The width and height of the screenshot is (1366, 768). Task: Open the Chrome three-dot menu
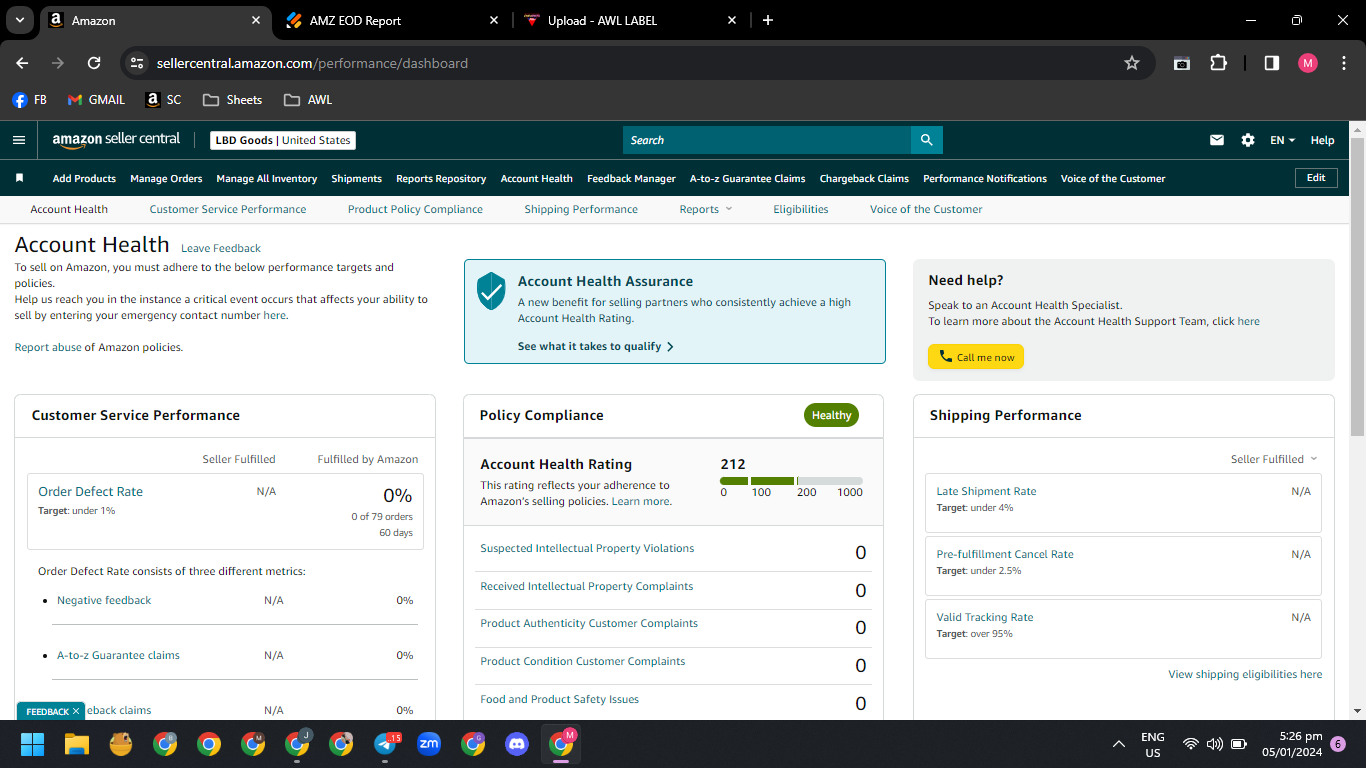[1343, 63]
